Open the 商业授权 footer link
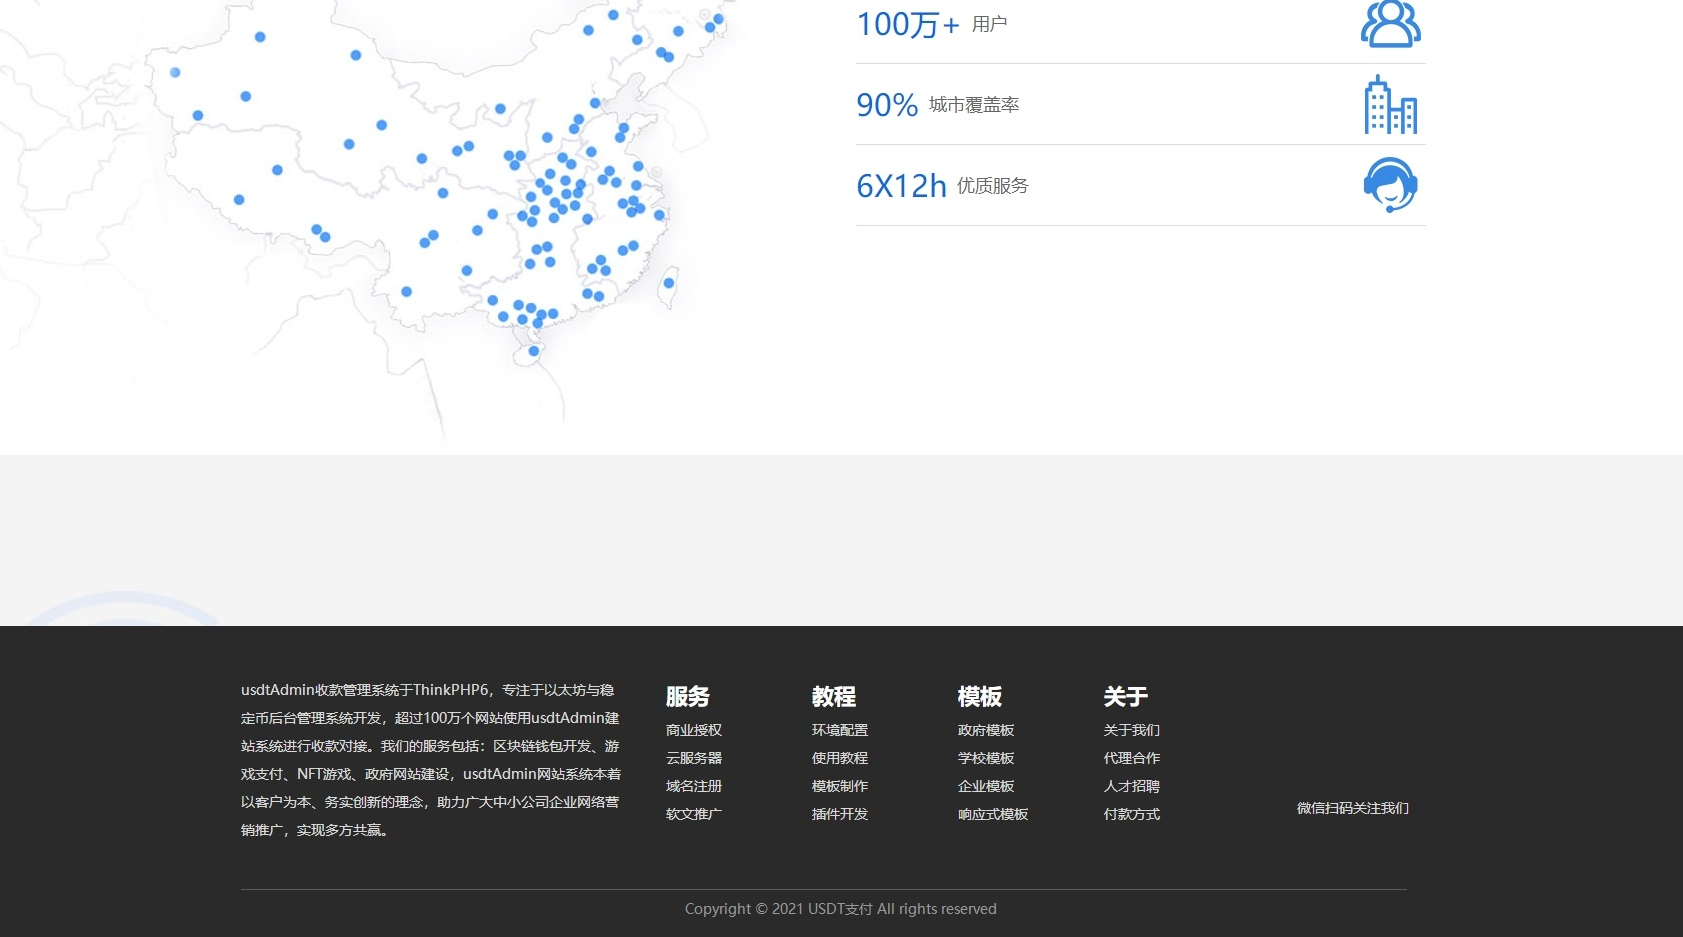 click(694, 730)
